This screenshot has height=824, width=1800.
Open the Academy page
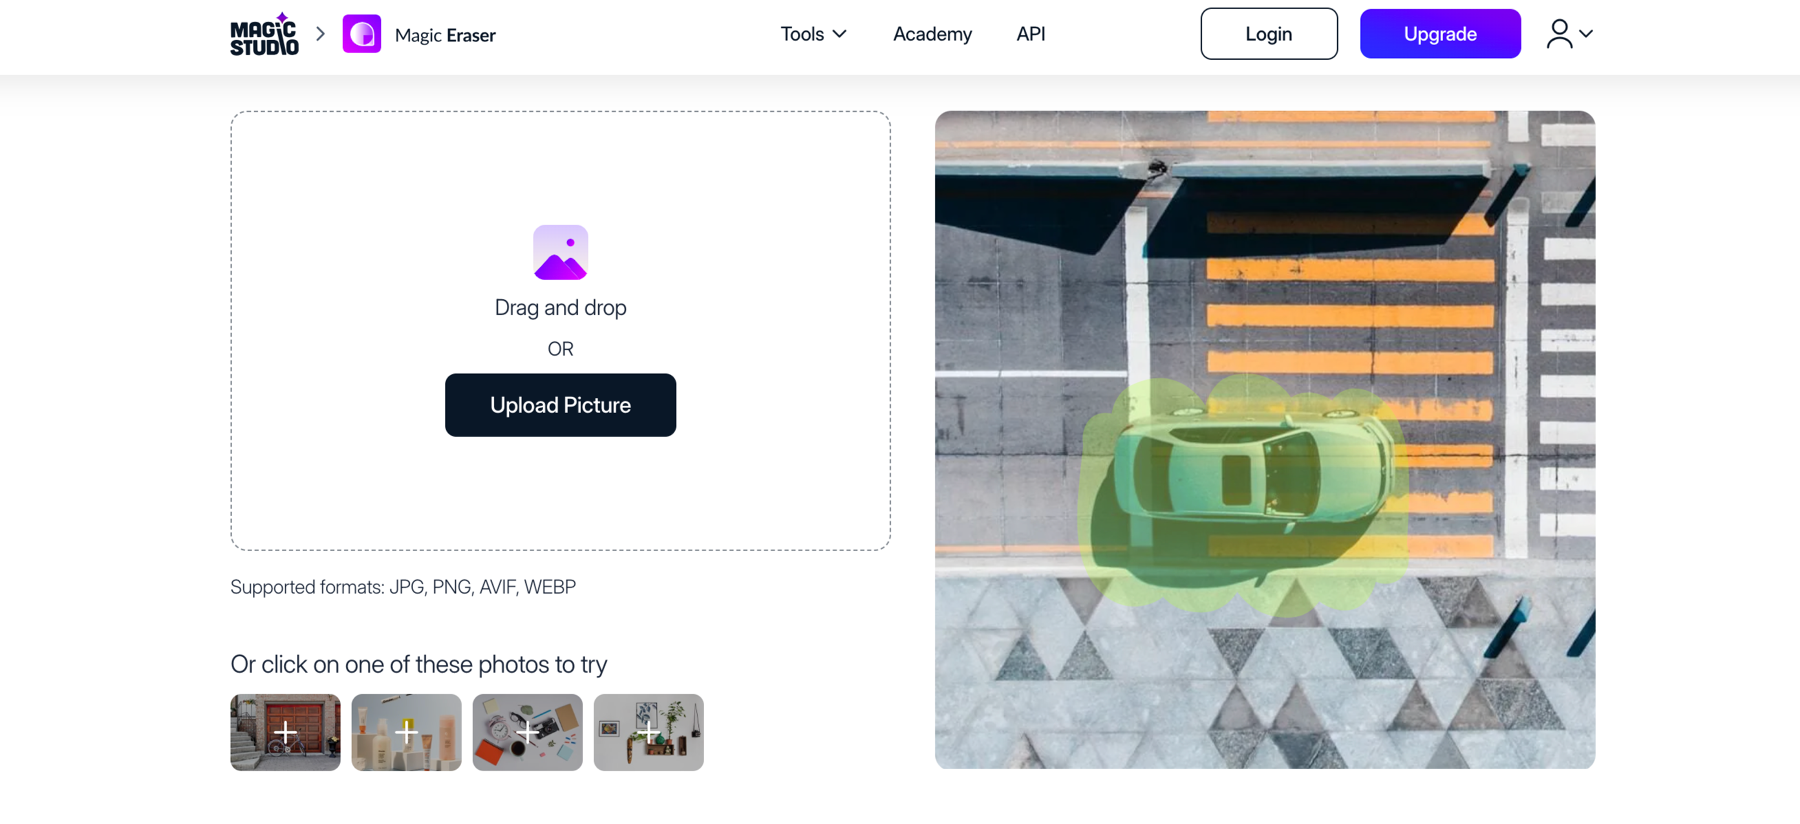pyautogui.click(x=932, y=34)
